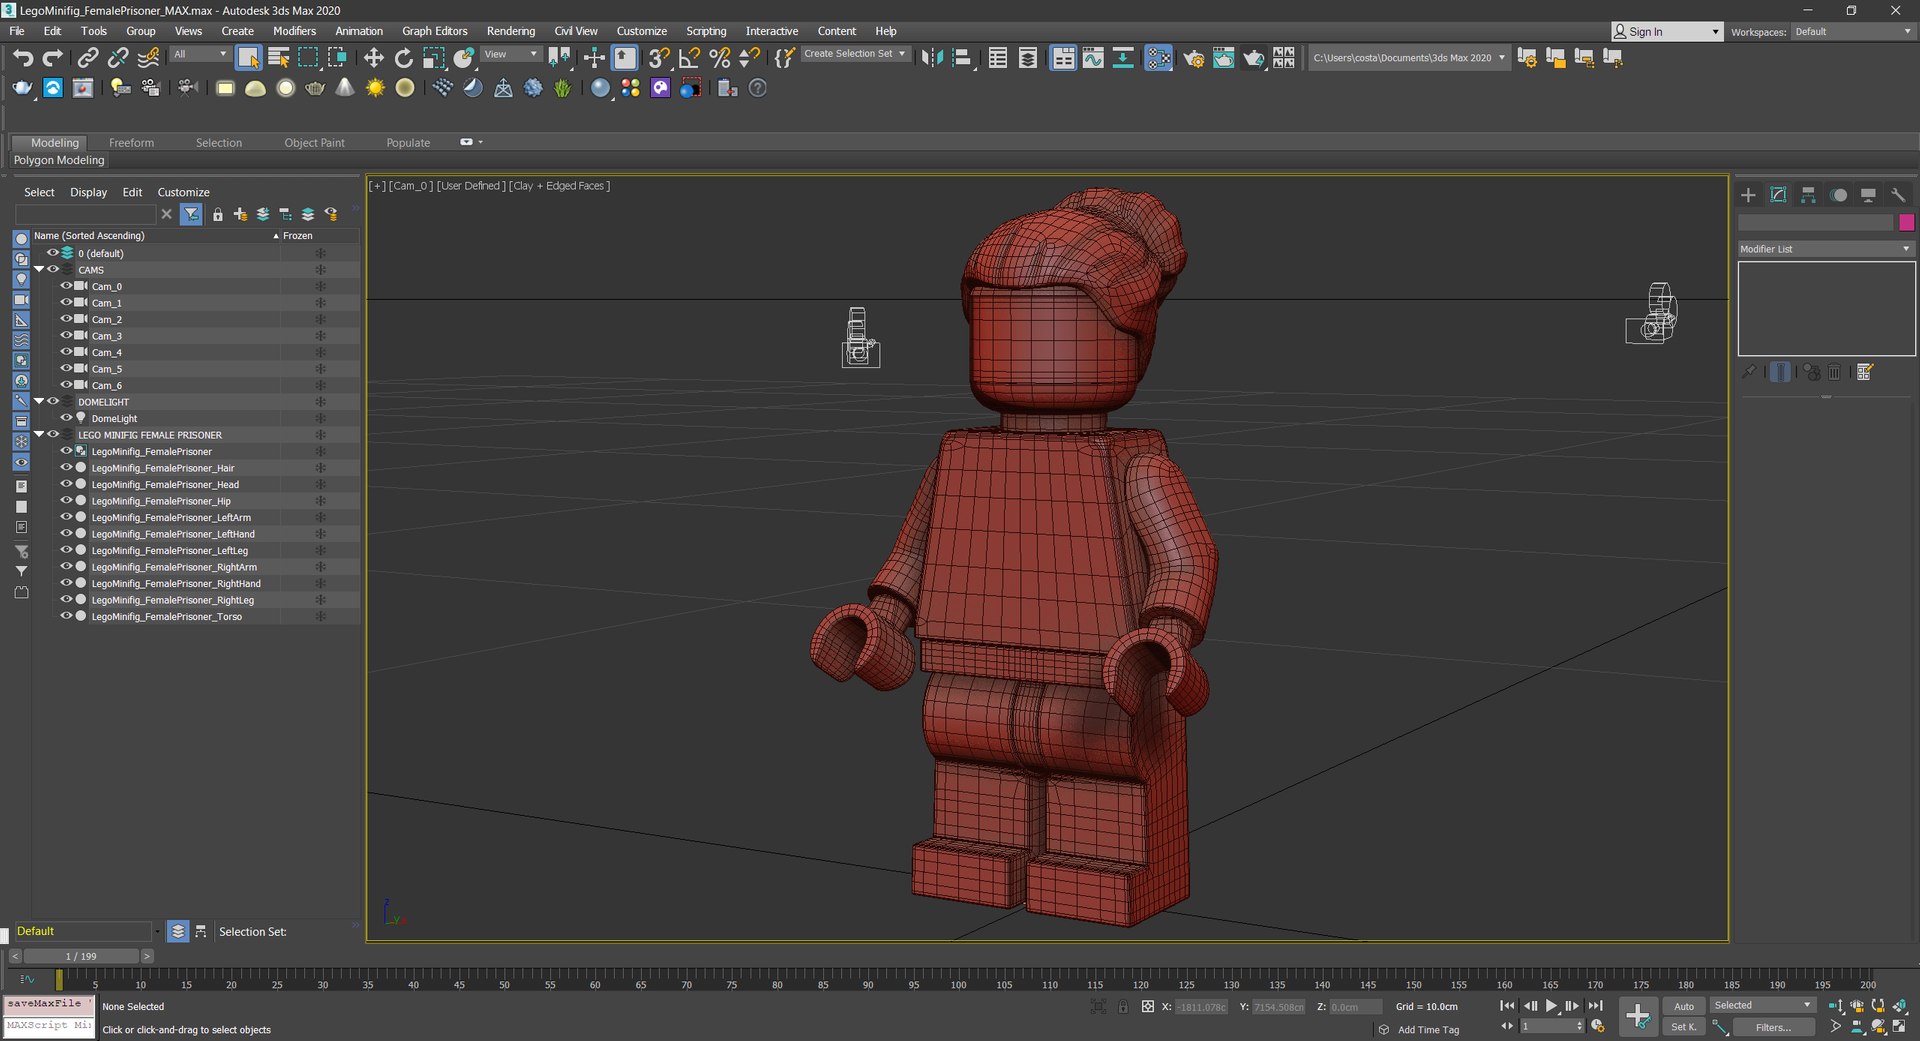Click the Align tool icon
The height and width of the screenshot is (1041, 1920).
pos(962,58)
